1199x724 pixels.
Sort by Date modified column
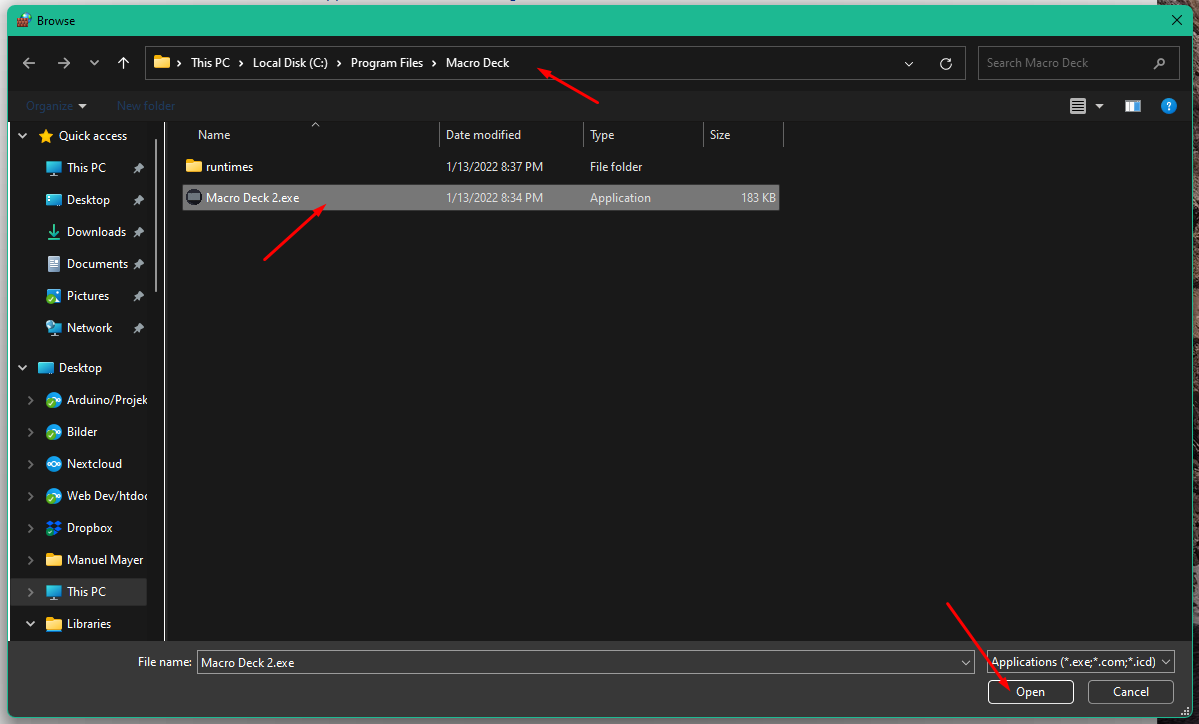(x=483, y=135)
